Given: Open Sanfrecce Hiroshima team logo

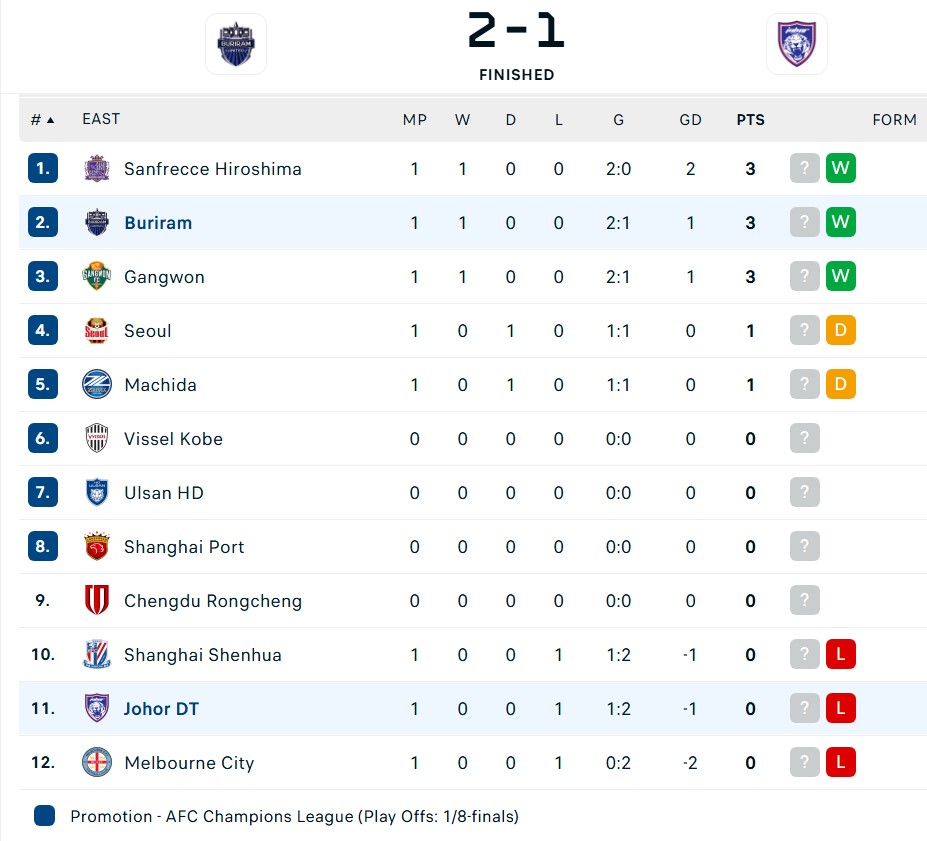Looking at the screenshot, I should pos(97,168).
